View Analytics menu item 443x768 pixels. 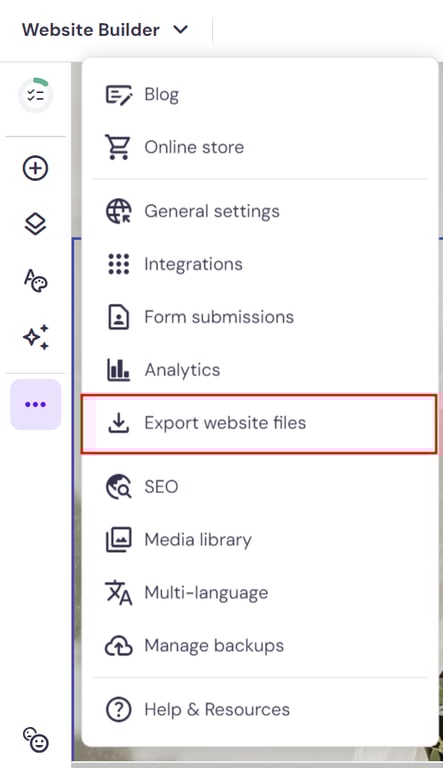pos(182,370)
